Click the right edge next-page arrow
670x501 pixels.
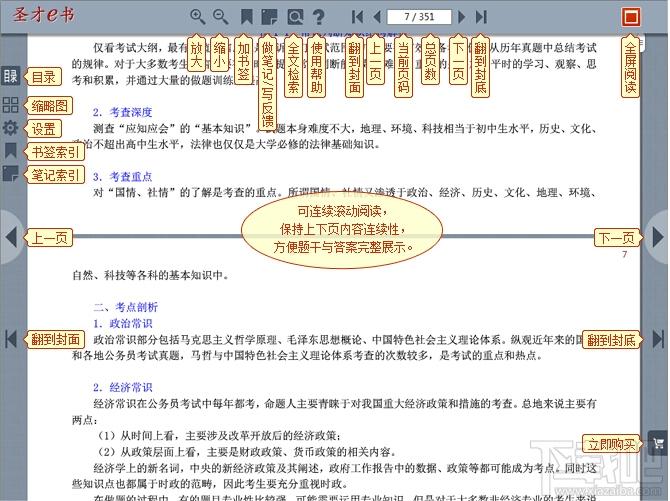(x=658, y=238)
